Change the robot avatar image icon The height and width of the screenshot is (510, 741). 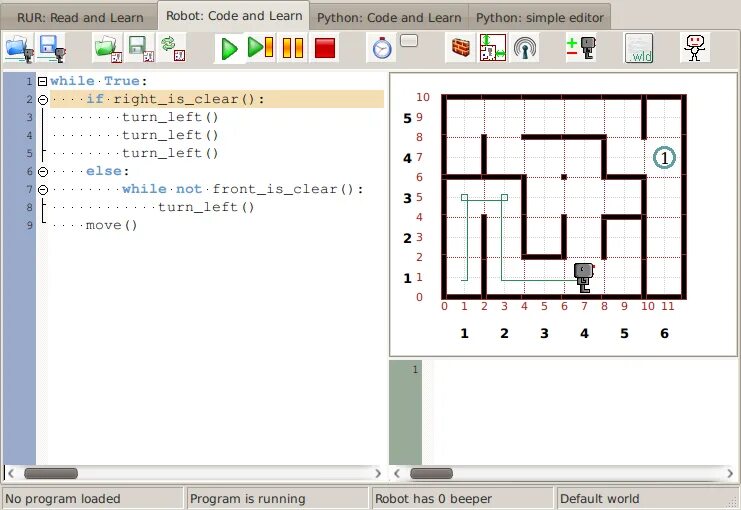695,48
